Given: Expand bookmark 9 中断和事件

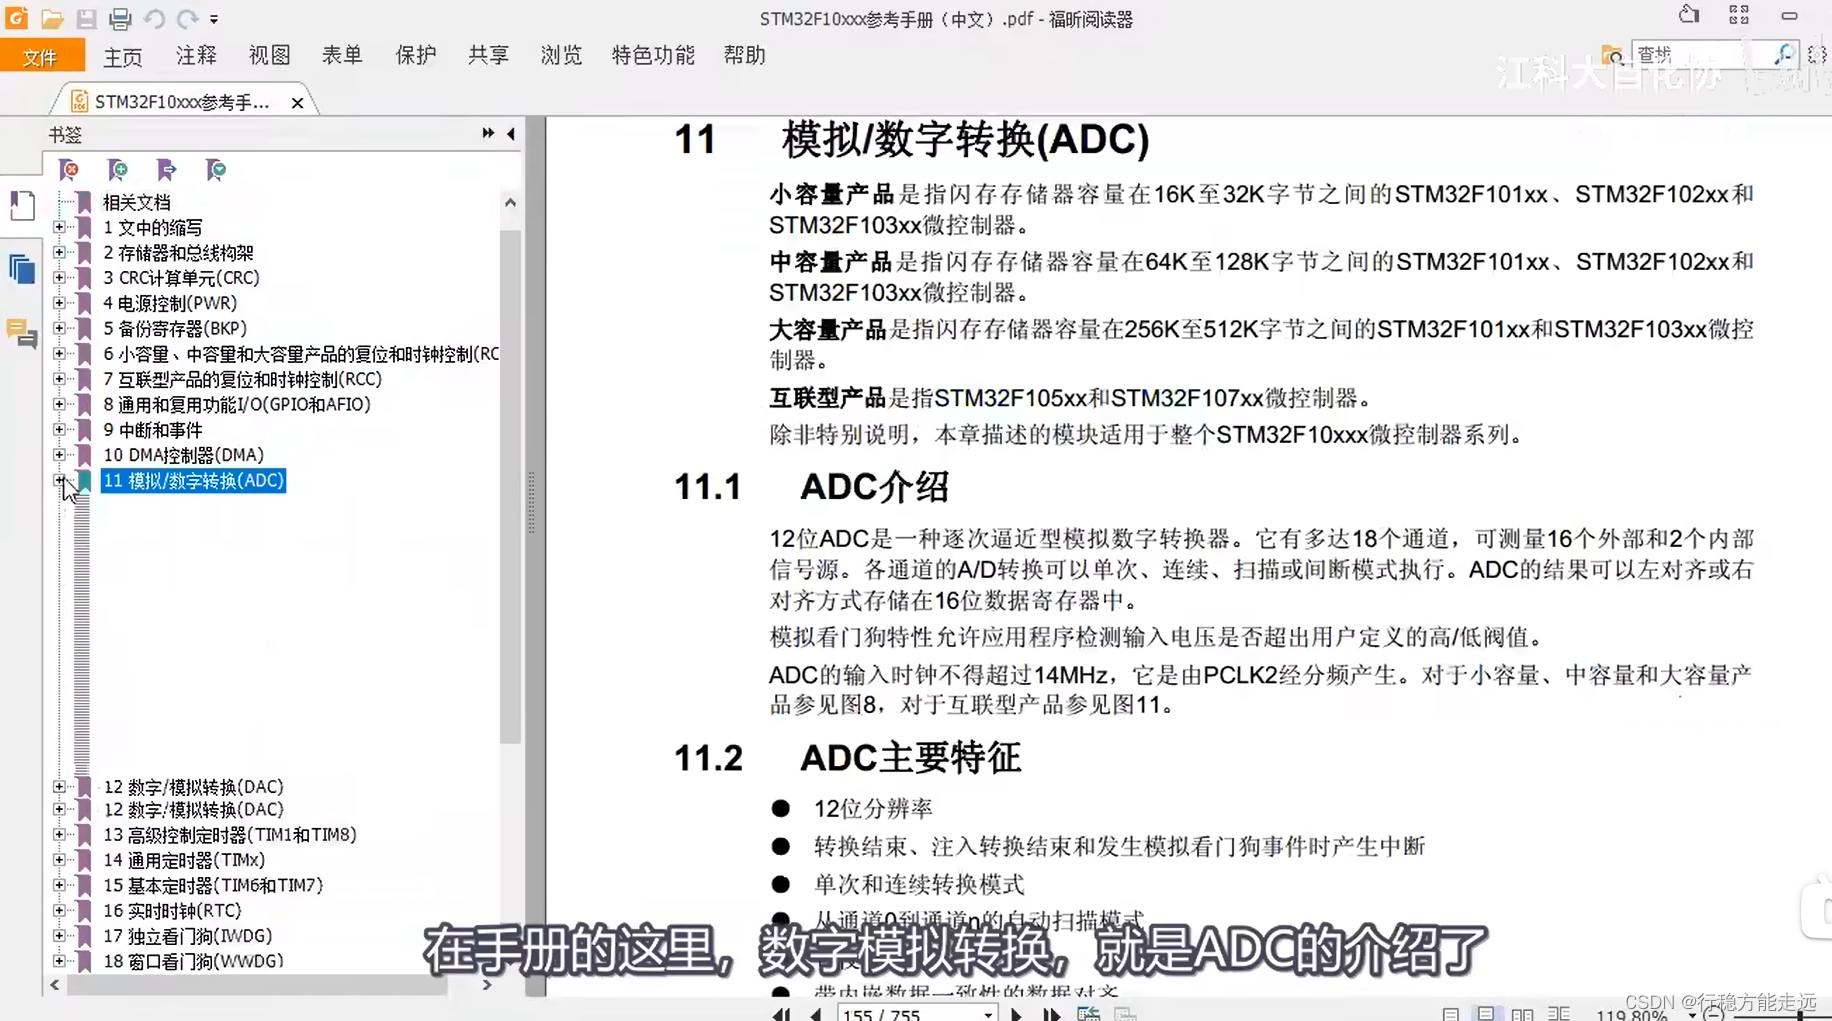Looking at the screenshot, I should point(60,430).
